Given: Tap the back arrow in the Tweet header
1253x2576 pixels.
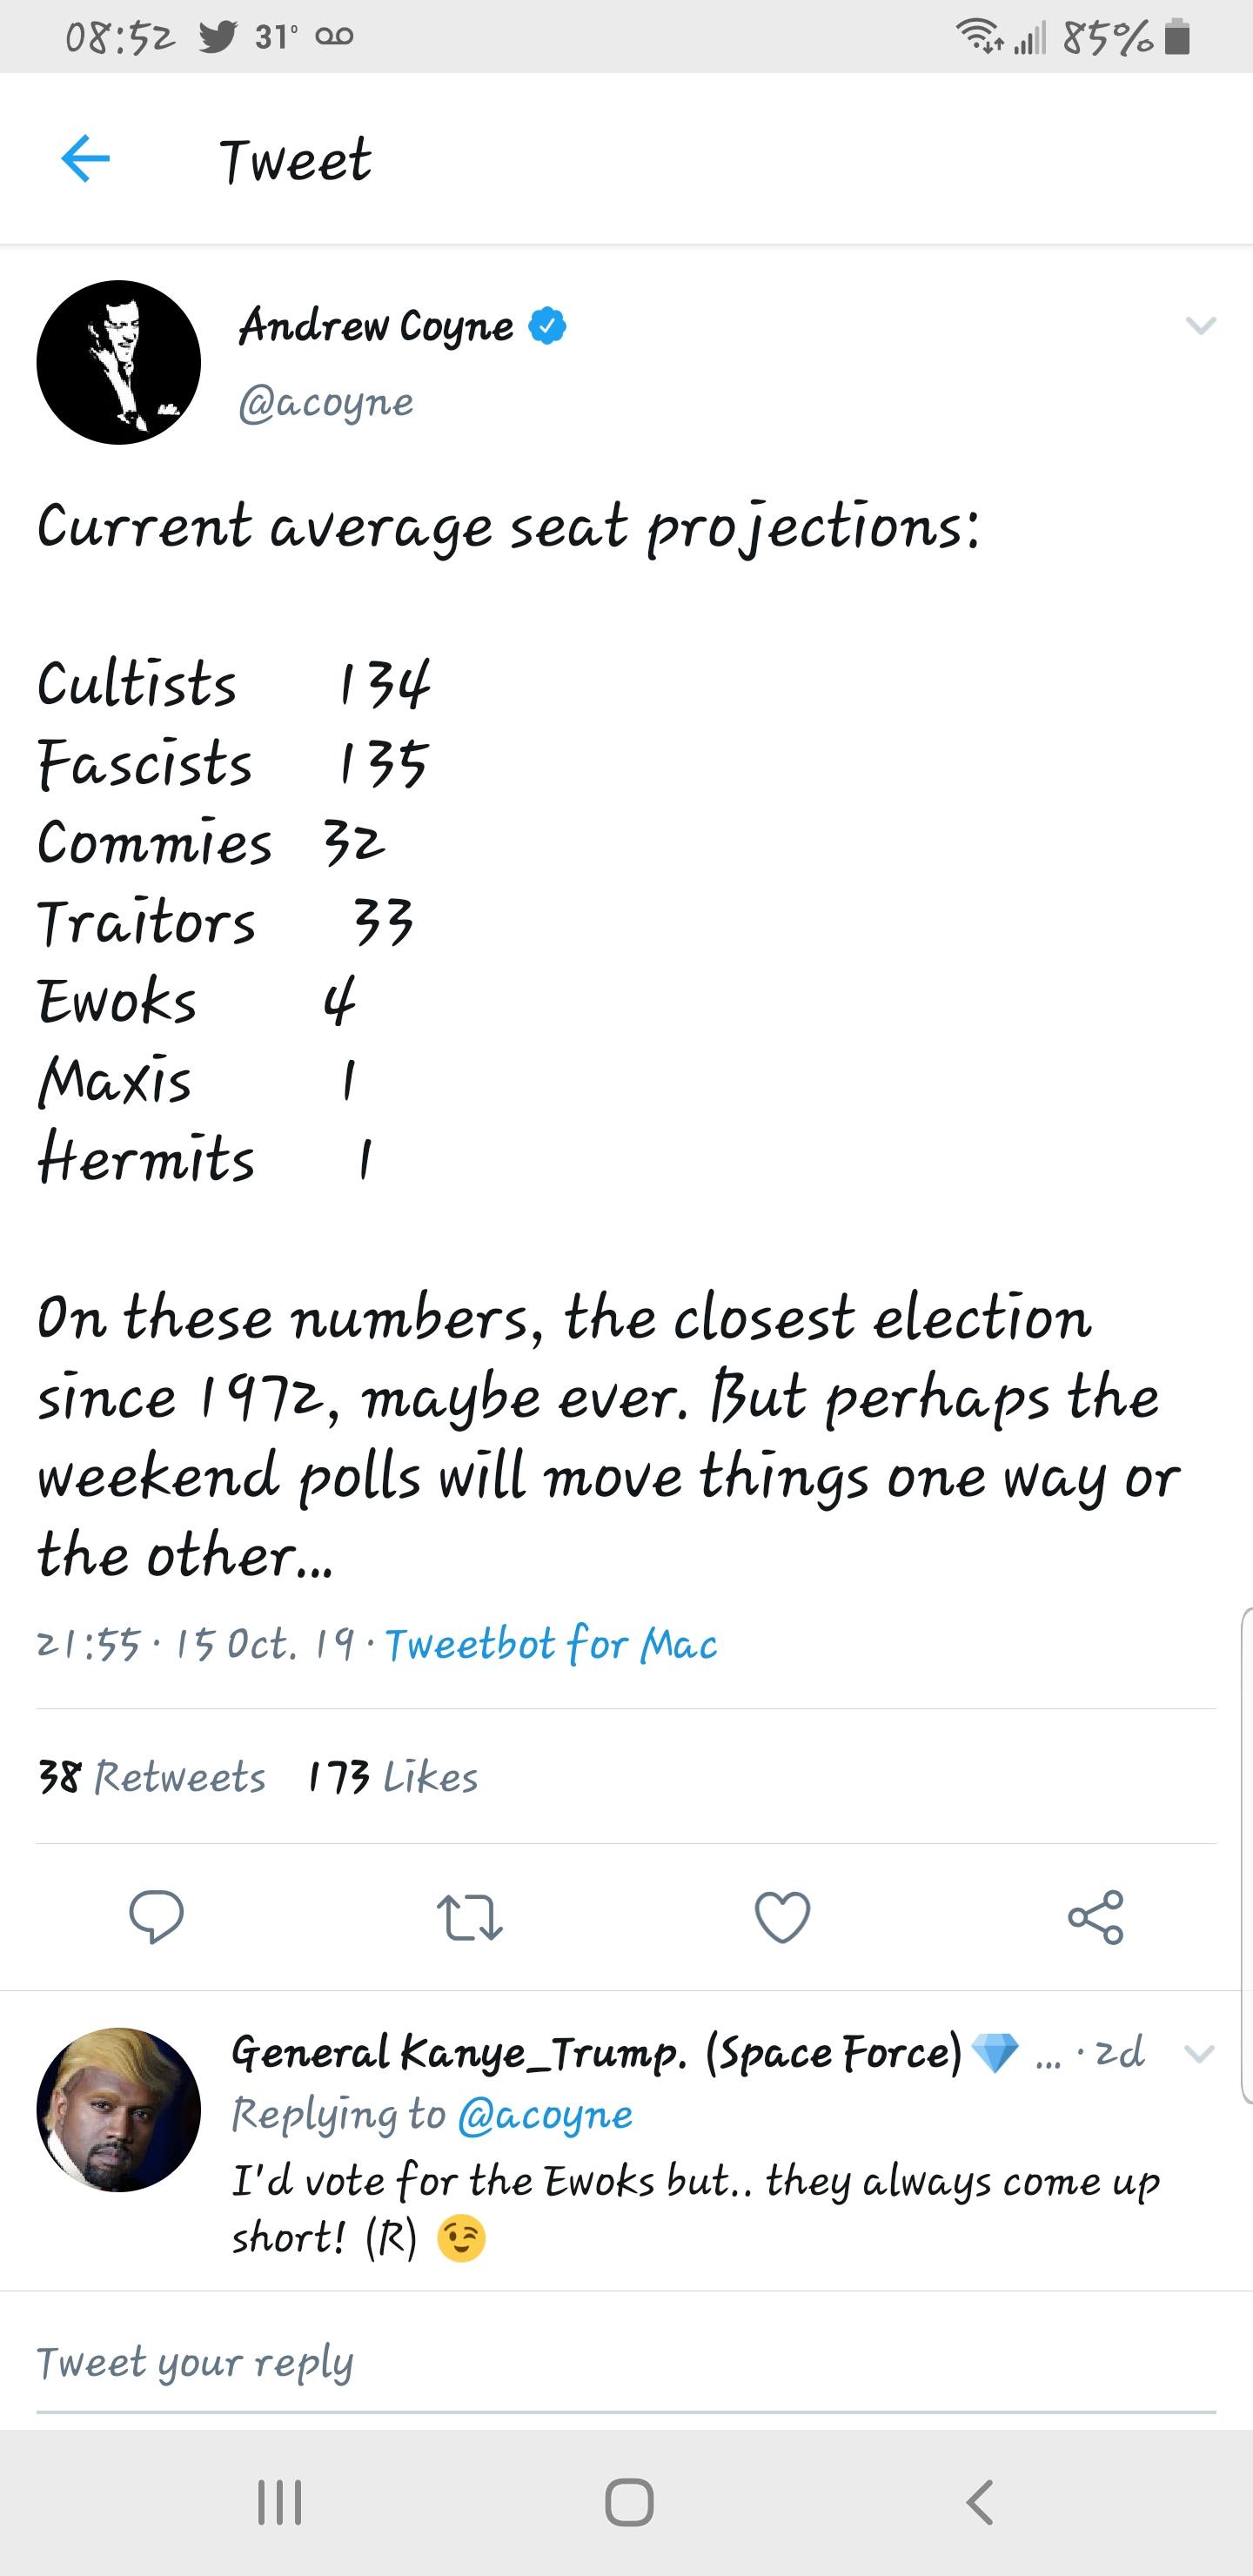Looking at the screenshot, I should (x=85, y=159).
